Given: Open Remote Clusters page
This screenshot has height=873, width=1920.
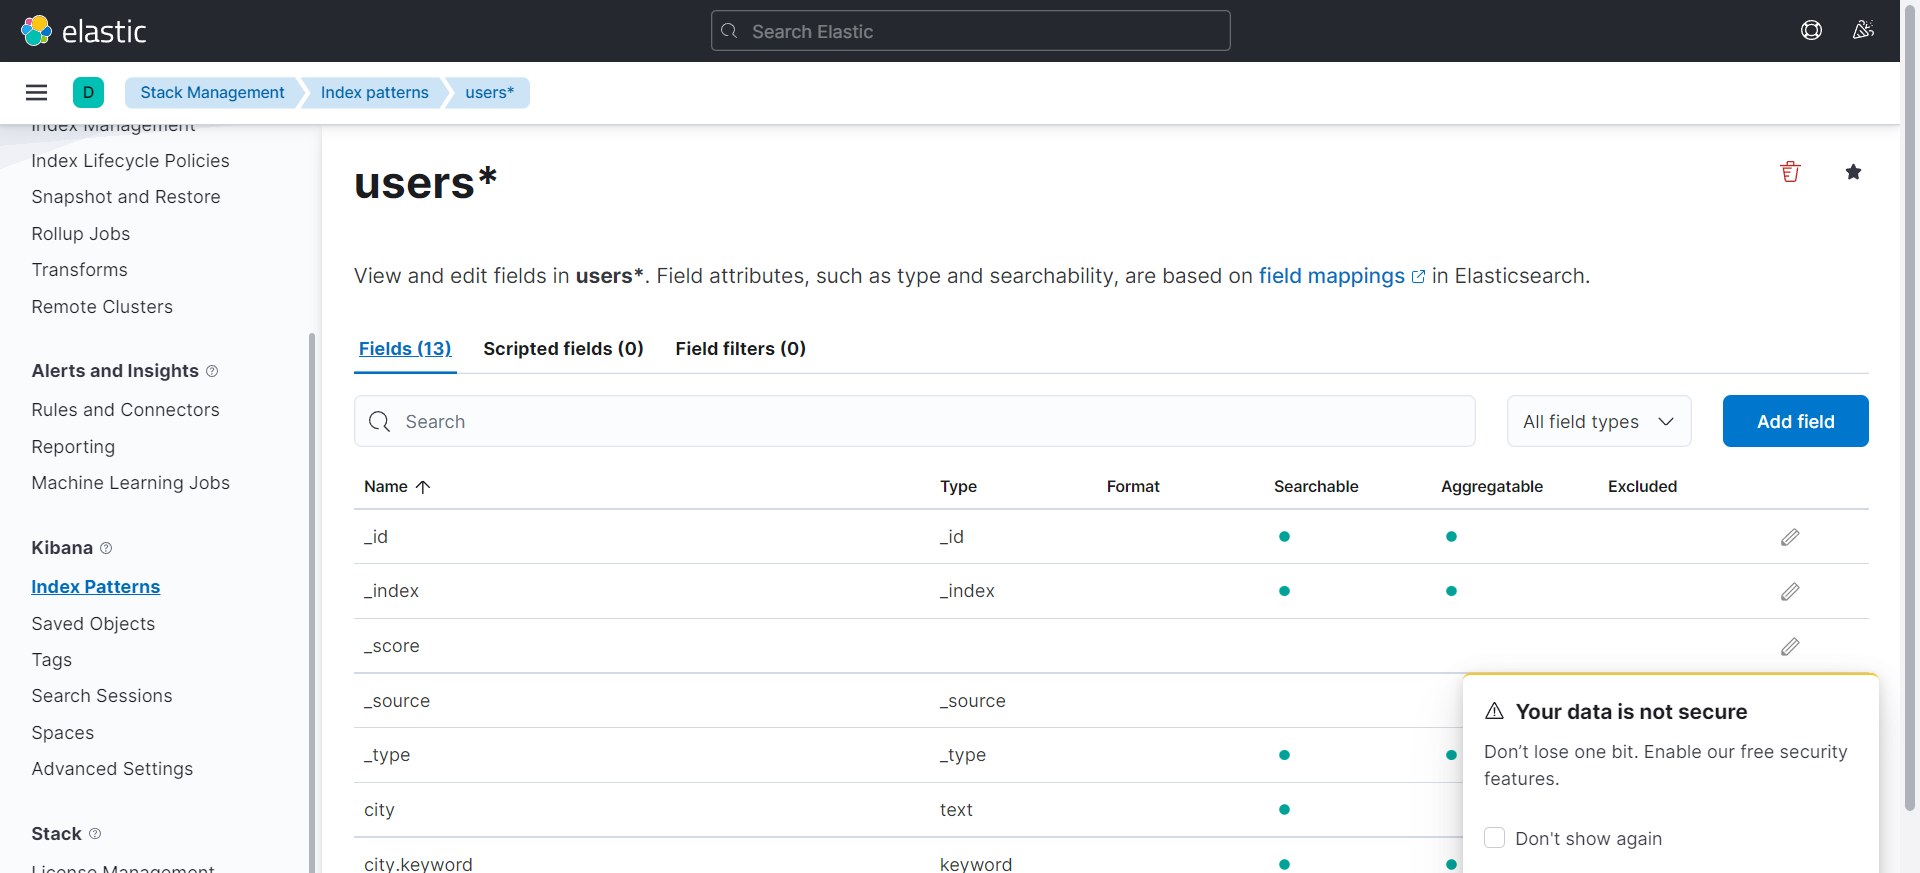Looking at the screenshot, I should (102, 307).
